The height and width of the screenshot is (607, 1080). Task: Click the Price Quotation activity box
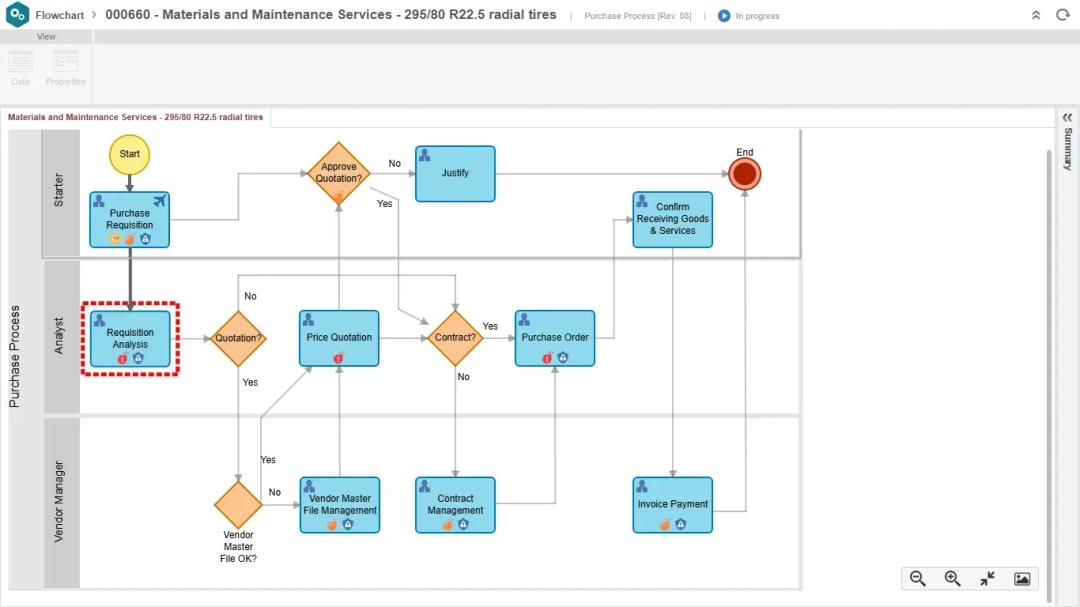339,337
